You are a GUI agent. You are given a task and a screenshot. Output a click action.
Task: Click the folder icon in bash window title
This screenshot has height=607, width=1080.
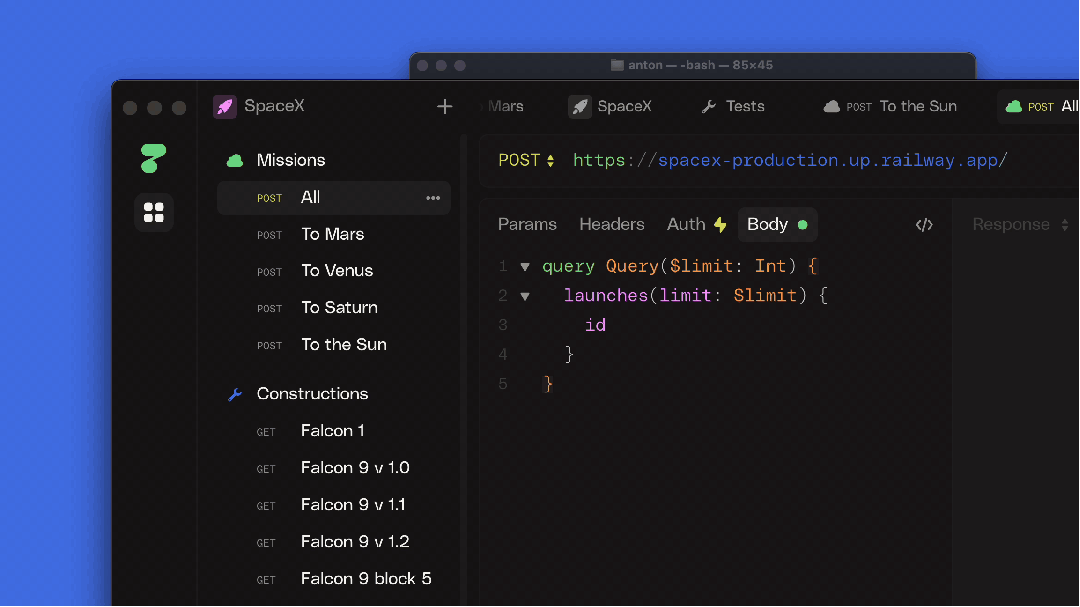tap(617, 65)
